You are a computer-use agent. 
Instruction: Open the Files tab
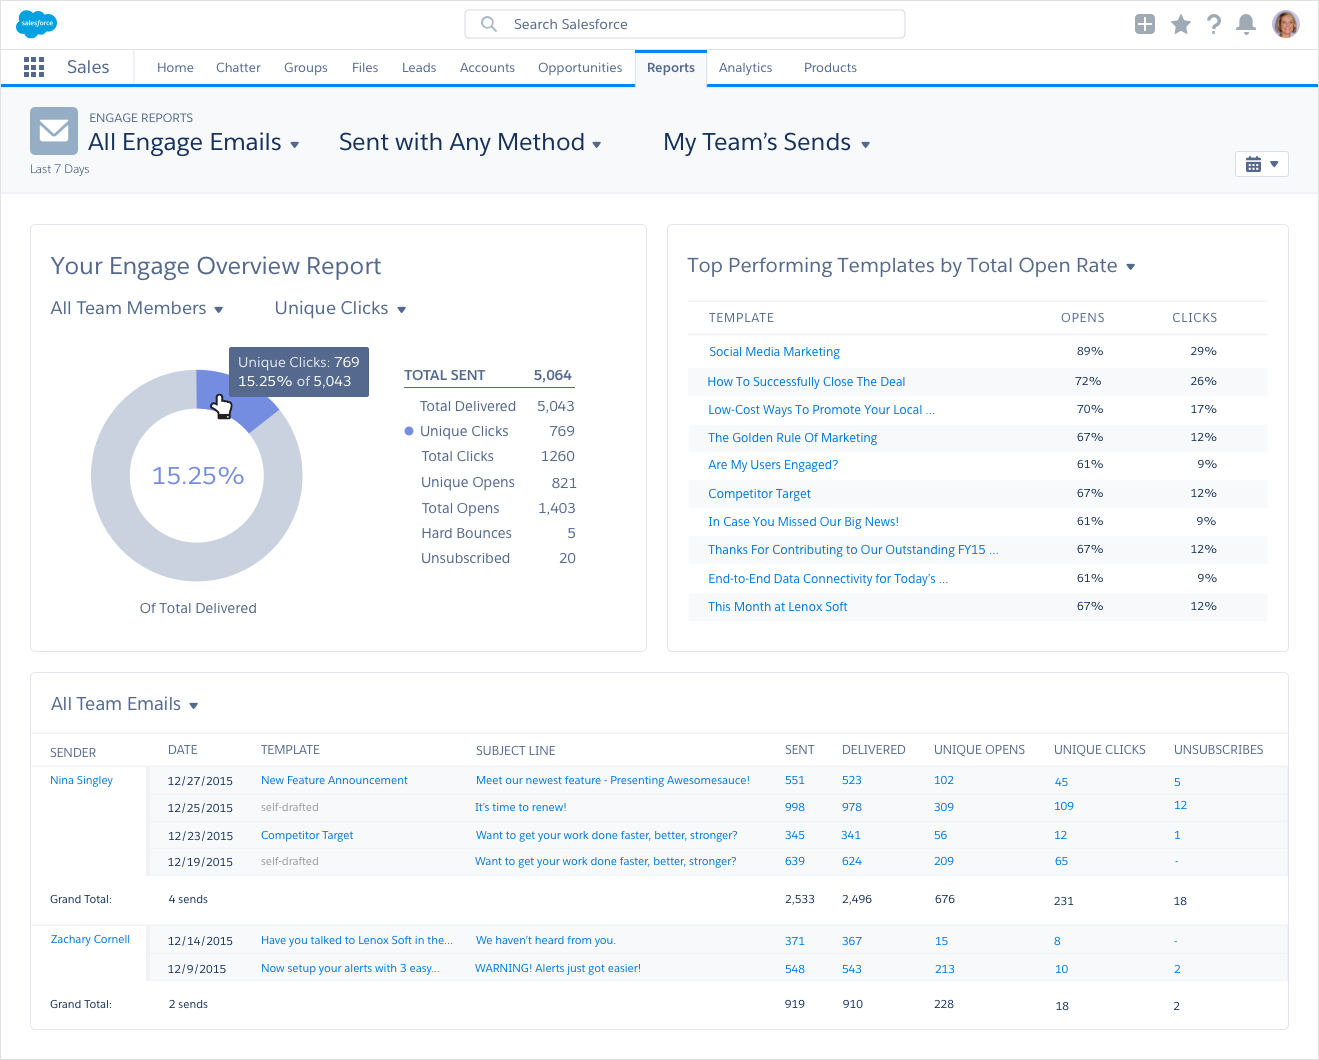(365, 68)
